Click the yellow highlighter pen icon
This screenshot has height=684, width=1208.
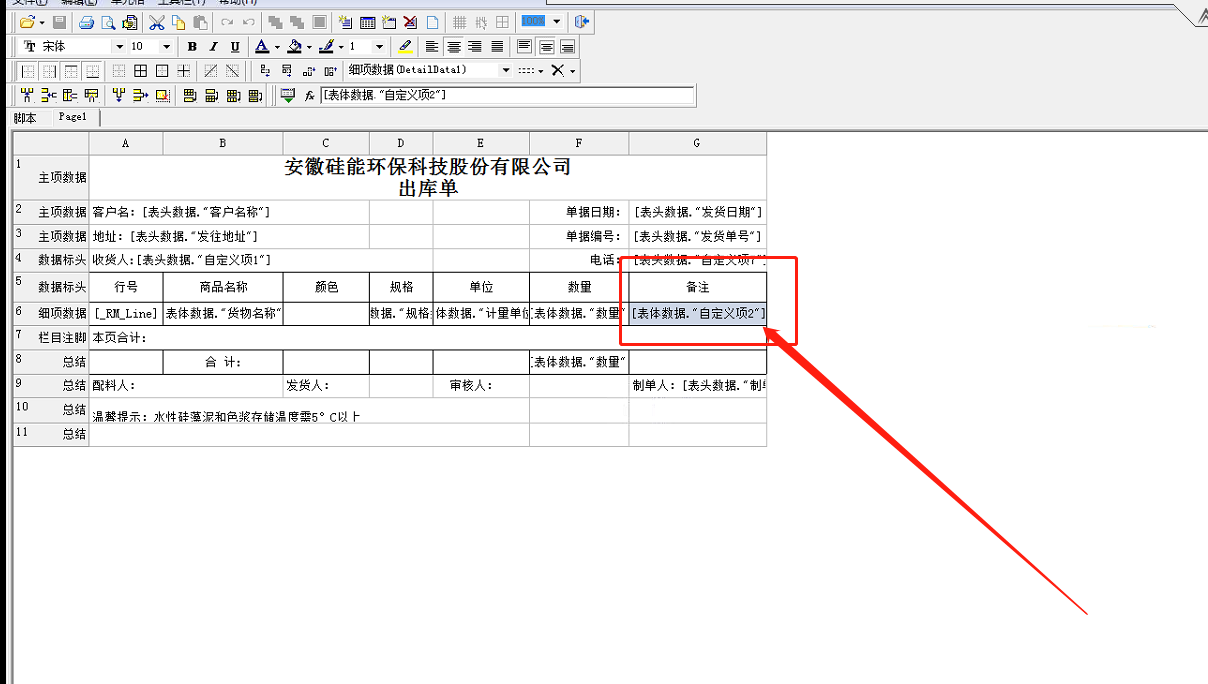coord(405,47)
